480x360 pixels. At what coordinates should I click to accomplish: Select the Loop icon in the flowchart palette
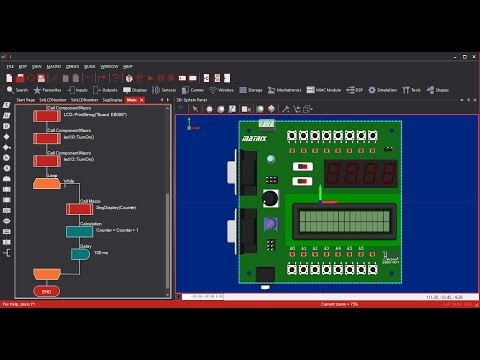click(6, 179)
